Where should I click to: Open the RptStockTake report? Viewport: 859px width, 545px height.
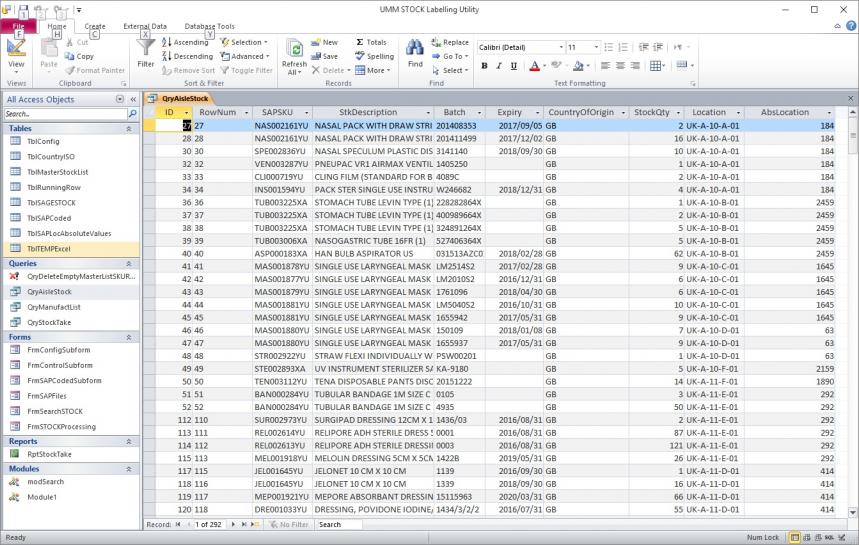coord(49,454)
